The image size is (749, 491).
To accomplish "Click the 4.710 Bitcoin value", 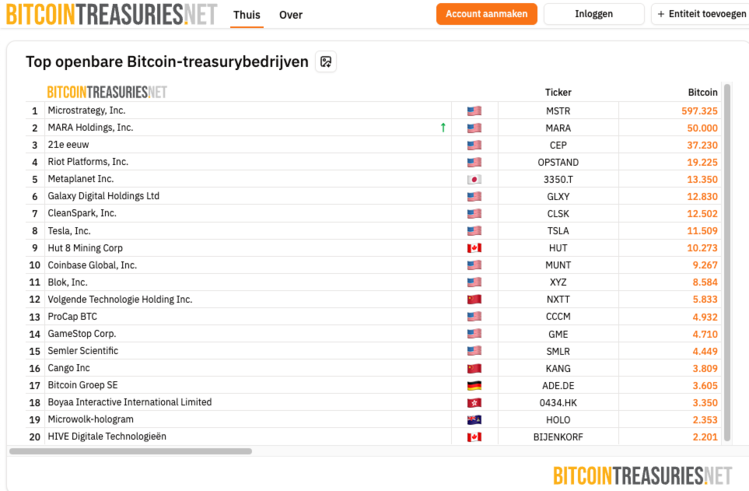I will (705, 334).
